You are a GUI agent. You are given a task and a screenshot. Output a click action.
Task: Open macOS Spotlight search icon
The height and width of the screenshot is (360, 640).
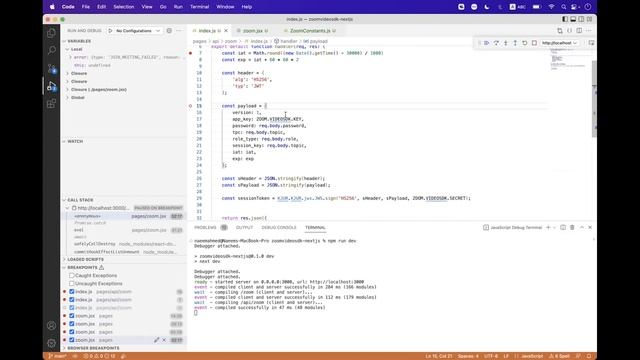564,7
